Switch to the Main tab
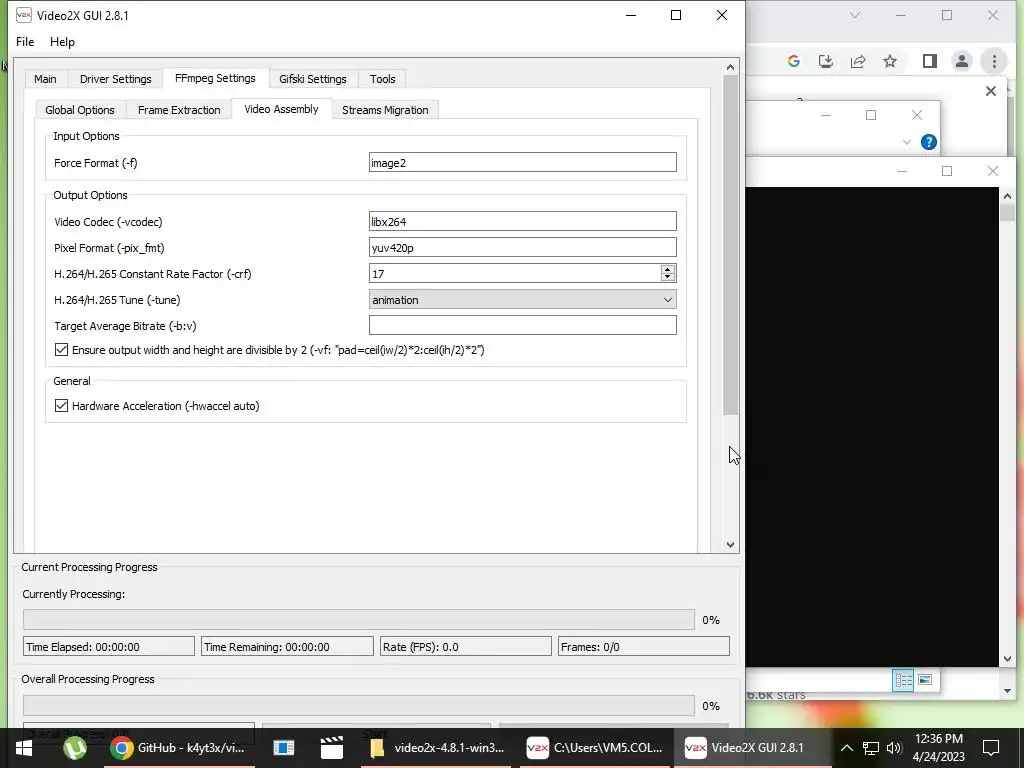 click(x=45, y=79)
